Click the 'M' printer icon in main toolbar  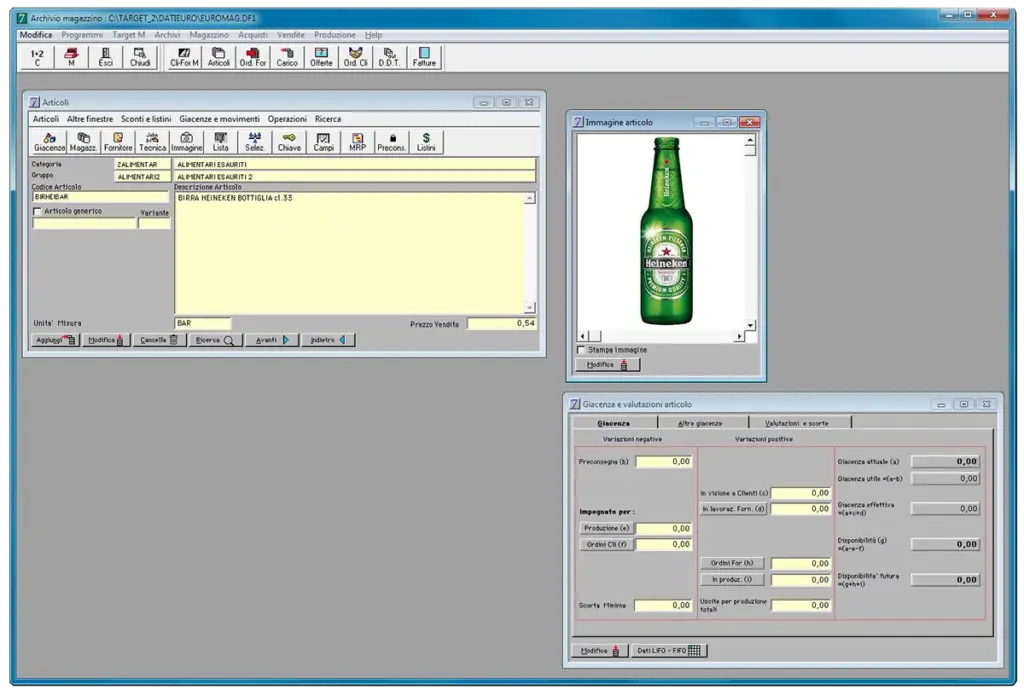71,57
